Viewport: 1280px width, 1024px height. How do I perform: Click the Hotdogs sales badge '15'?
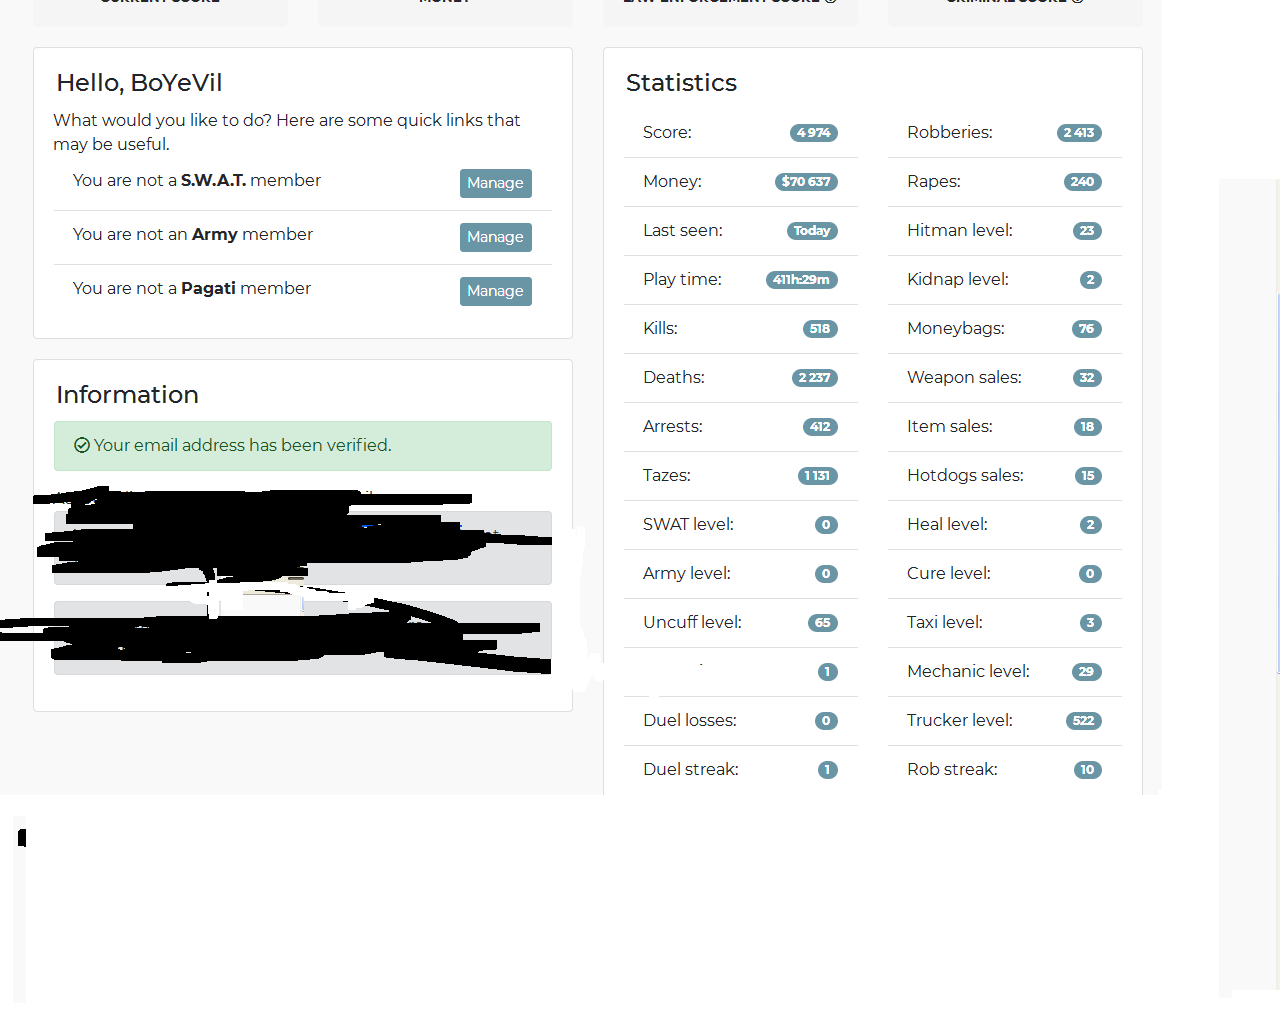(x=1088, y=476)
